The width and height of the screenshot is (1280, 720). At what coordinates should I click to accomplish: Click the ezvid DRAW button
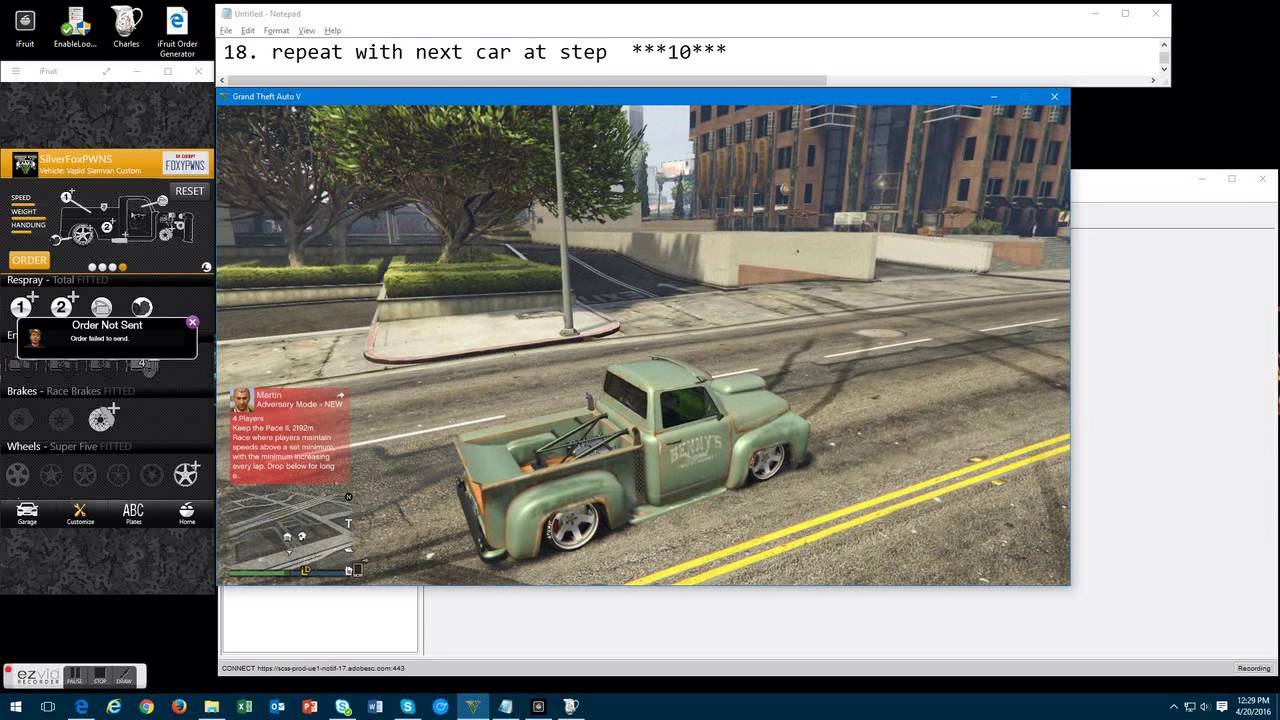click(x=124, y=676)
